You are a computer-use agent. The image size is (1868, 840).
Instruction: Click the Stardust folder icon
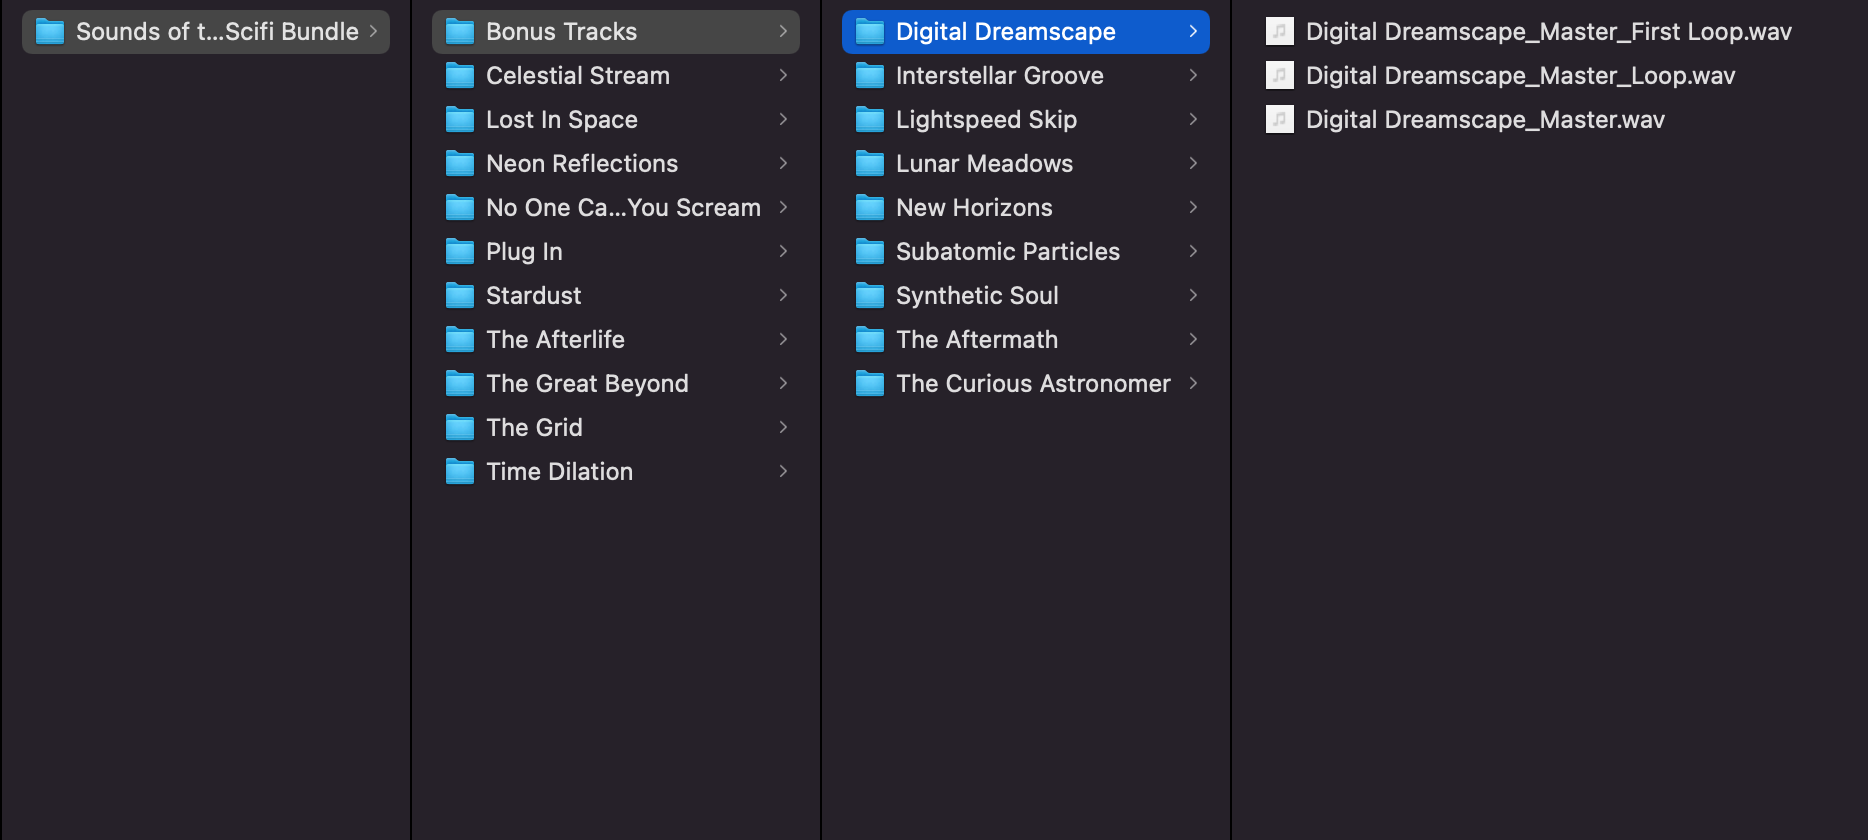(x=460, y=296)
